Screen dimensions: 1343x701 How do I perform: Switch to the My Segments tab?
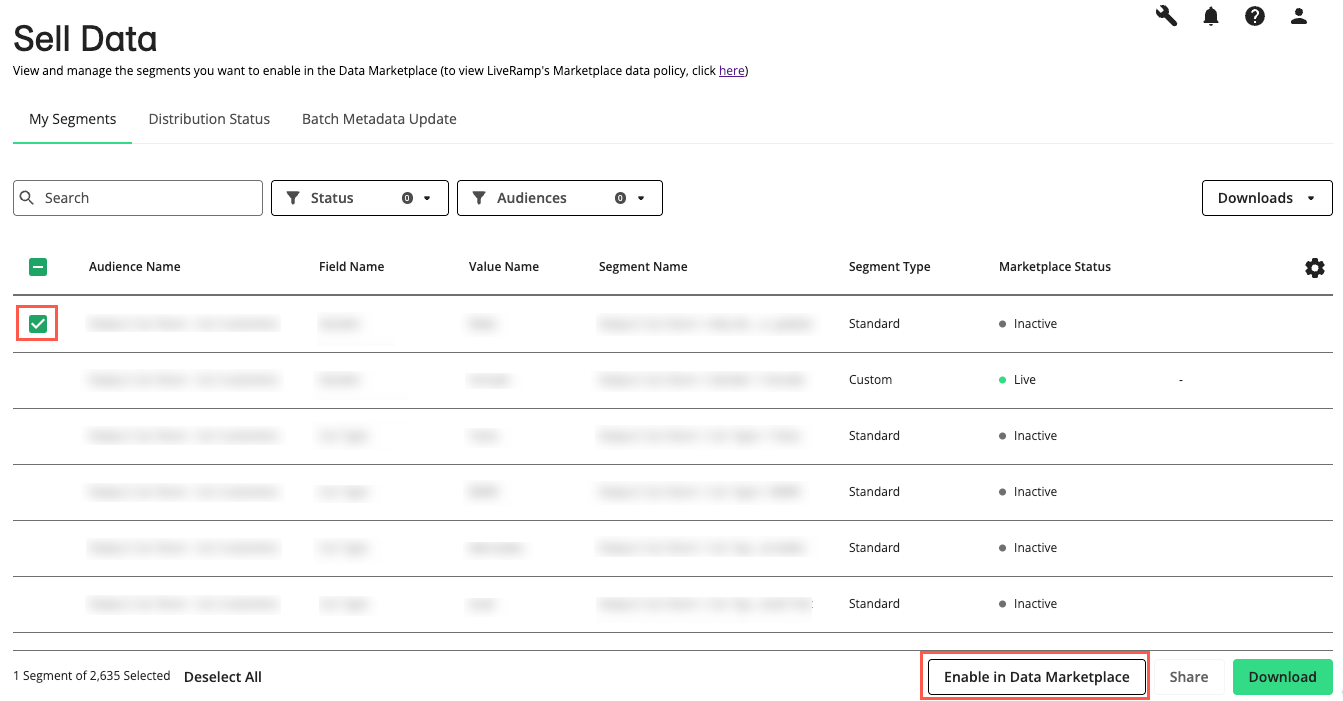pos(72,119)
